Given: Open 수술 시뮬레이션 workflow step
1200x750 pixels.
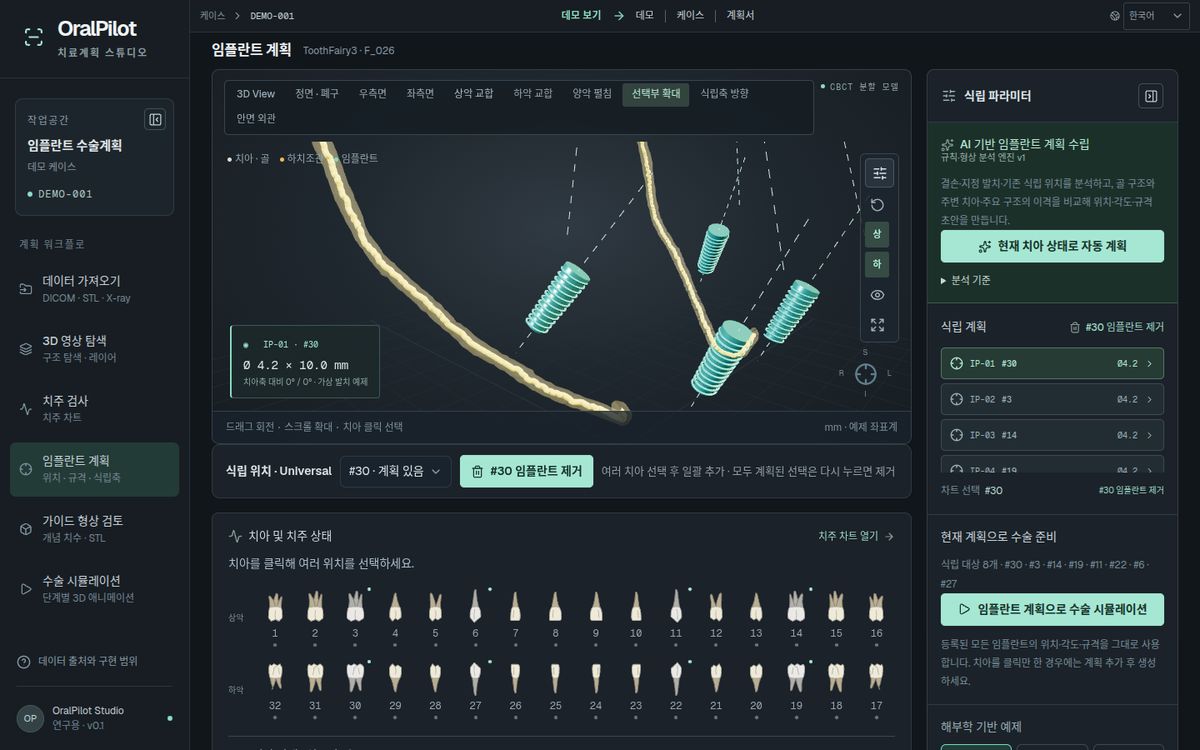Looking at the screenshot, I should (x=95, y=589).
